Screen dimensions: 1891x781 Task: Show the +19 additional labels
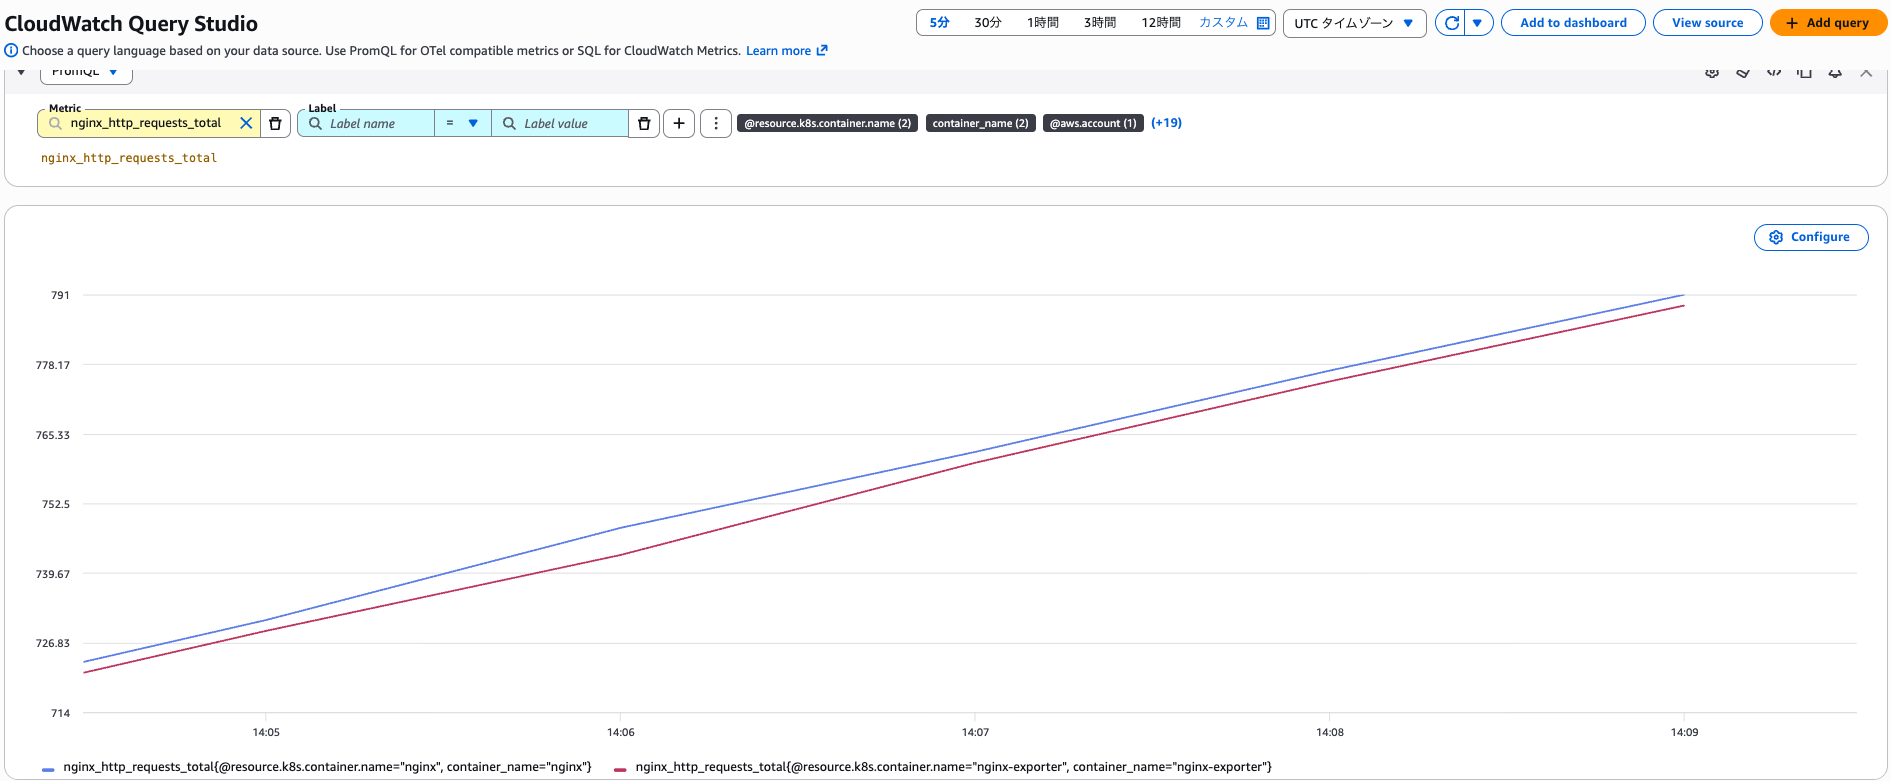click(x=1166, y=123)
